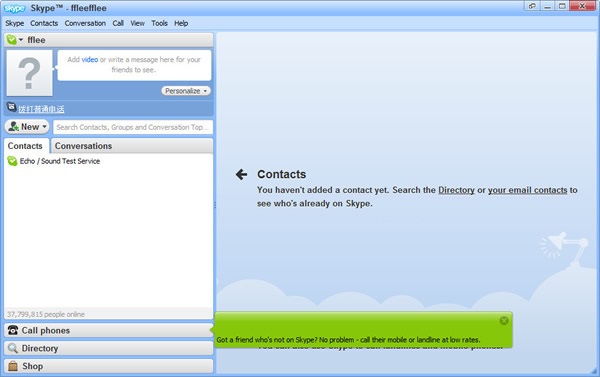Click the Skype logo in title bar
Image resolution: width=600 pixels, height=377 pixels.
pyautogui.click(x=15, y=8)
